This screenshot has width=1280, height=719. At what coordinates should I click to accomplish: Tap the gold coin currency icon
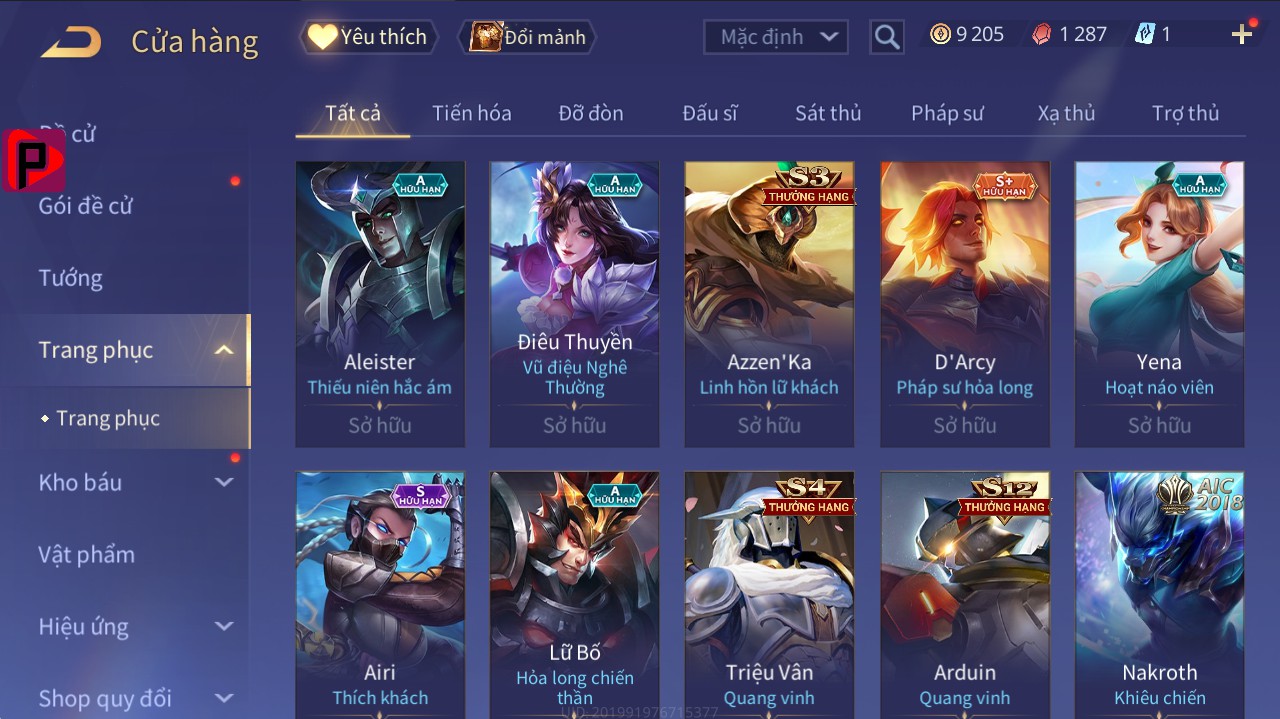tap(940, 34)
